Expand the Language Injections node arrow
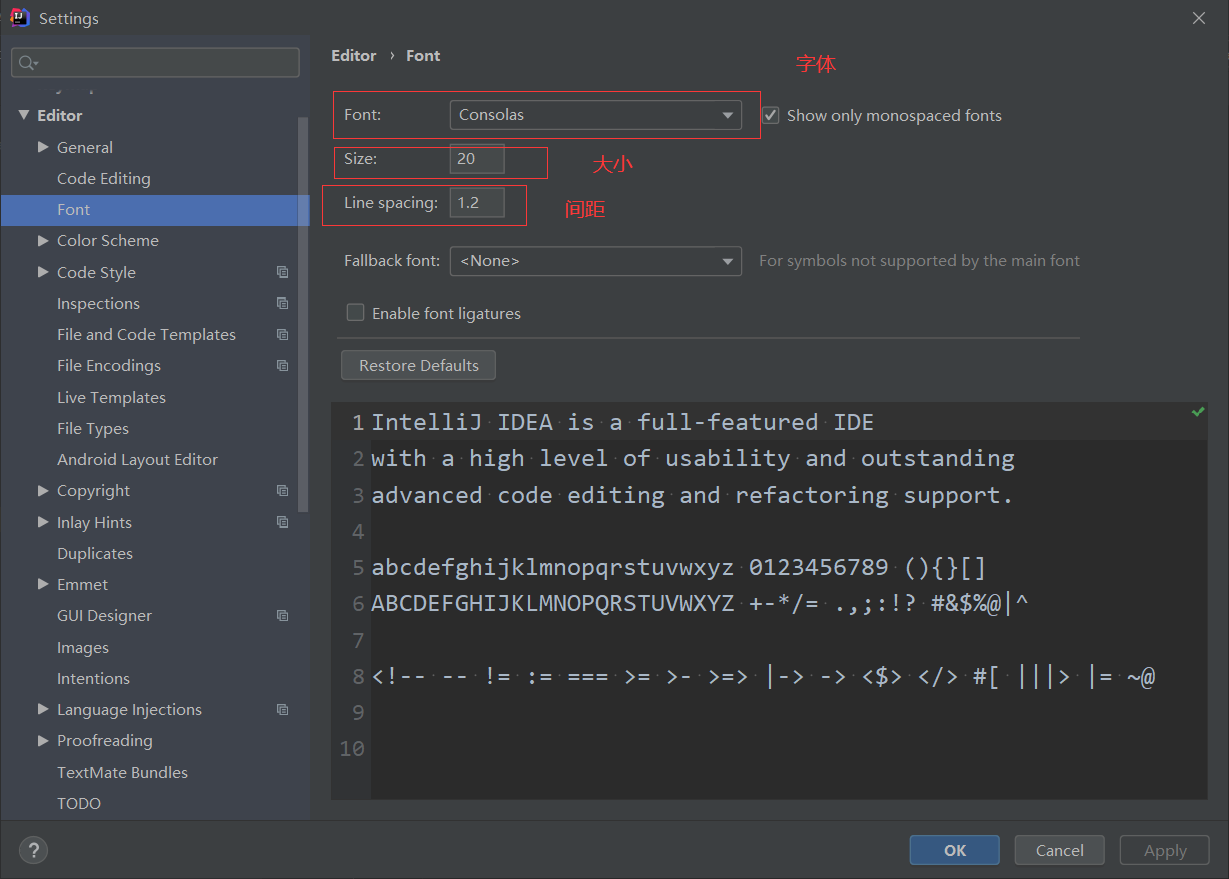 [x=43, y=709]
